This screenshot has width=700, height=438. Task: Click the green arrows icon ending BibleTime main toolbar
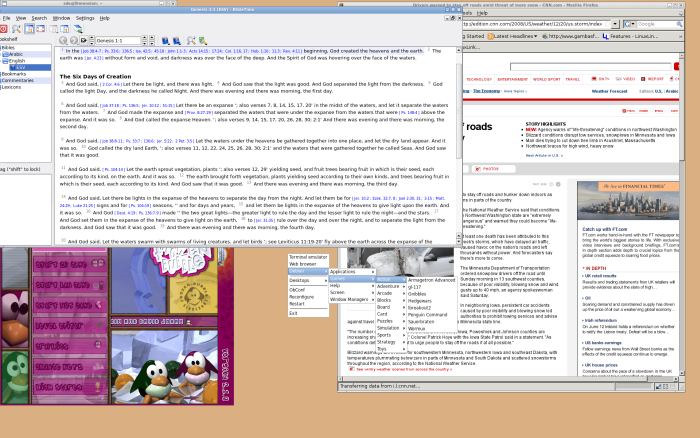78,29
